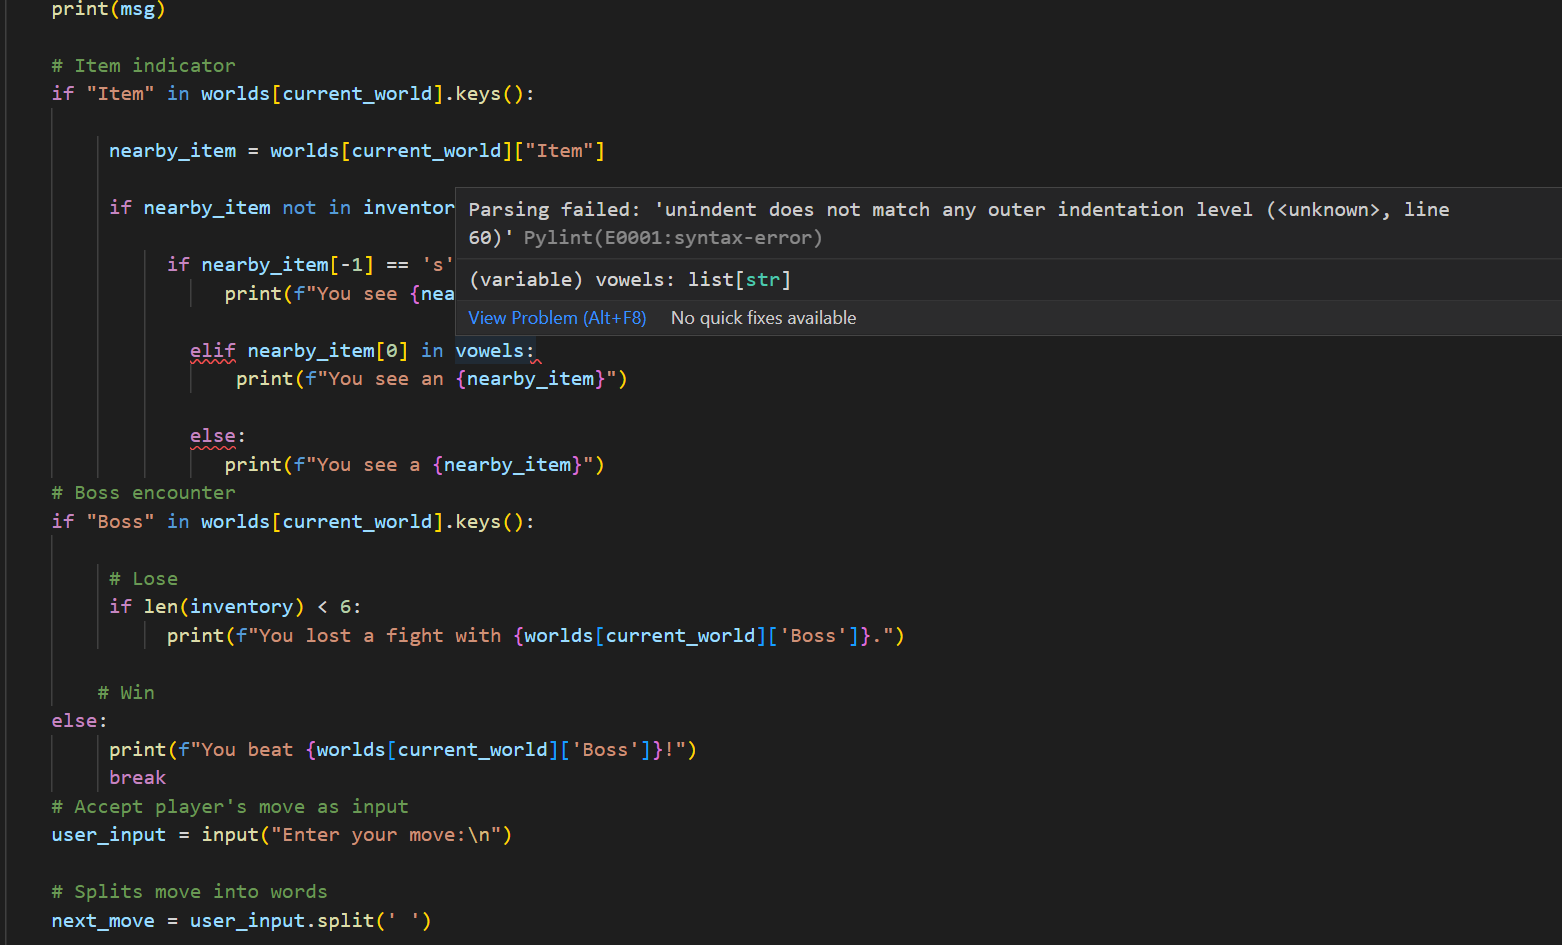Click the "# Accept player's move as input" comment
Viewport: 1562px width, 945px height.
point(230,807)
